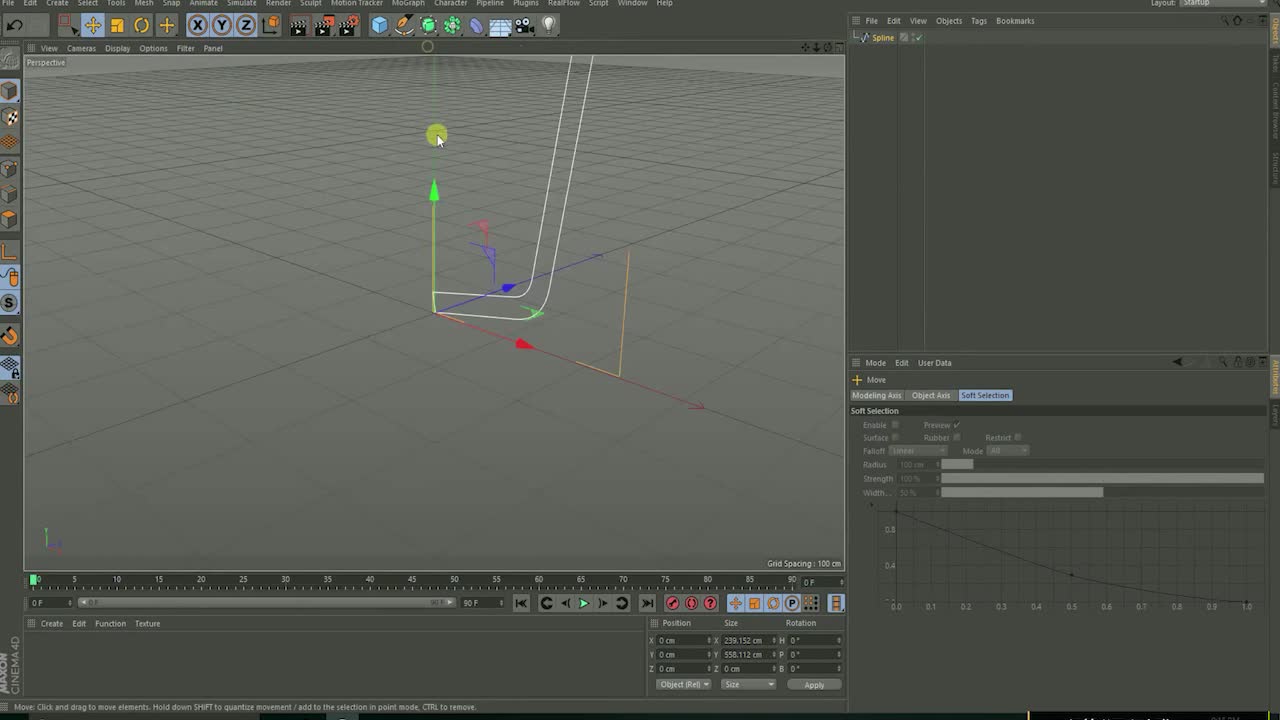Adjust the Strength slider
This screenshot has height=720, width=1280.
[1102, 479]
